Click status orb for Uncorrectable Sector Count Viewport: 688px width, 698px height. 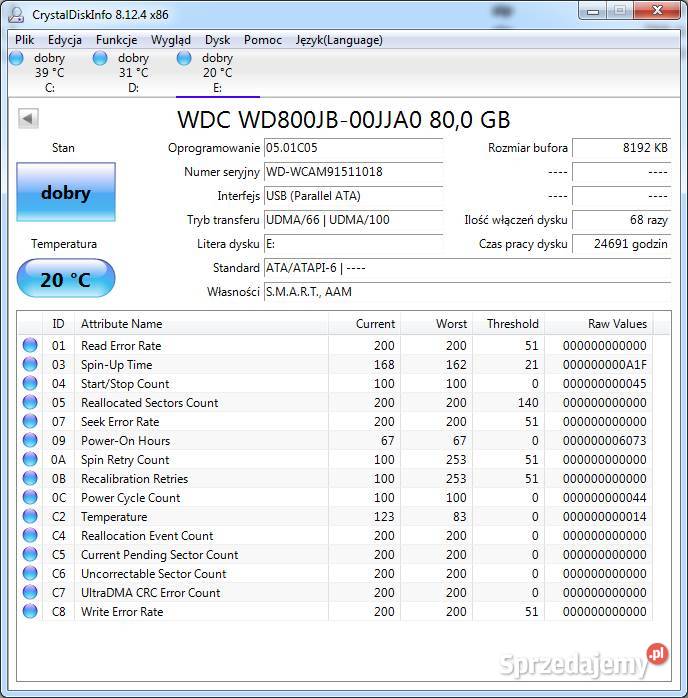(x=30, y=573)
